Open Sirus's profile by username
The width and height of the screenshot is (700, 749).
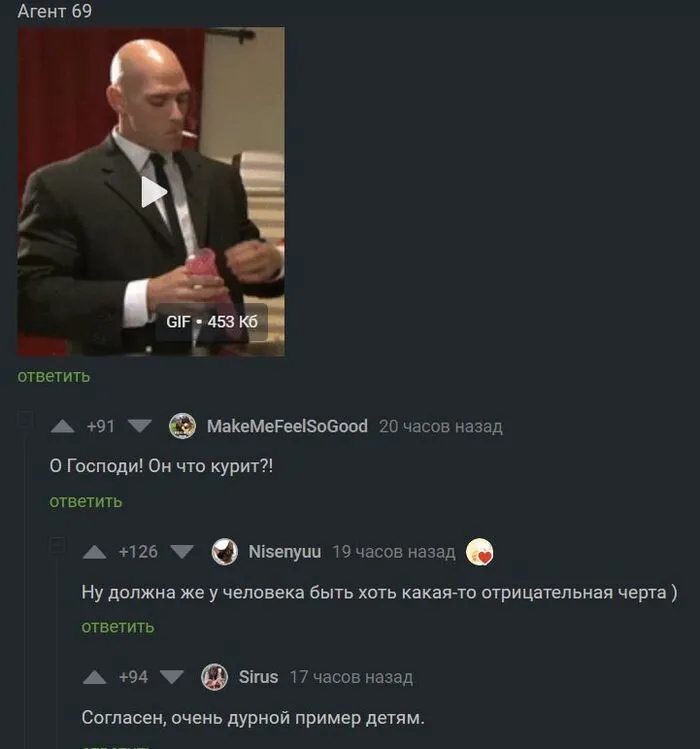click(258, 677)
